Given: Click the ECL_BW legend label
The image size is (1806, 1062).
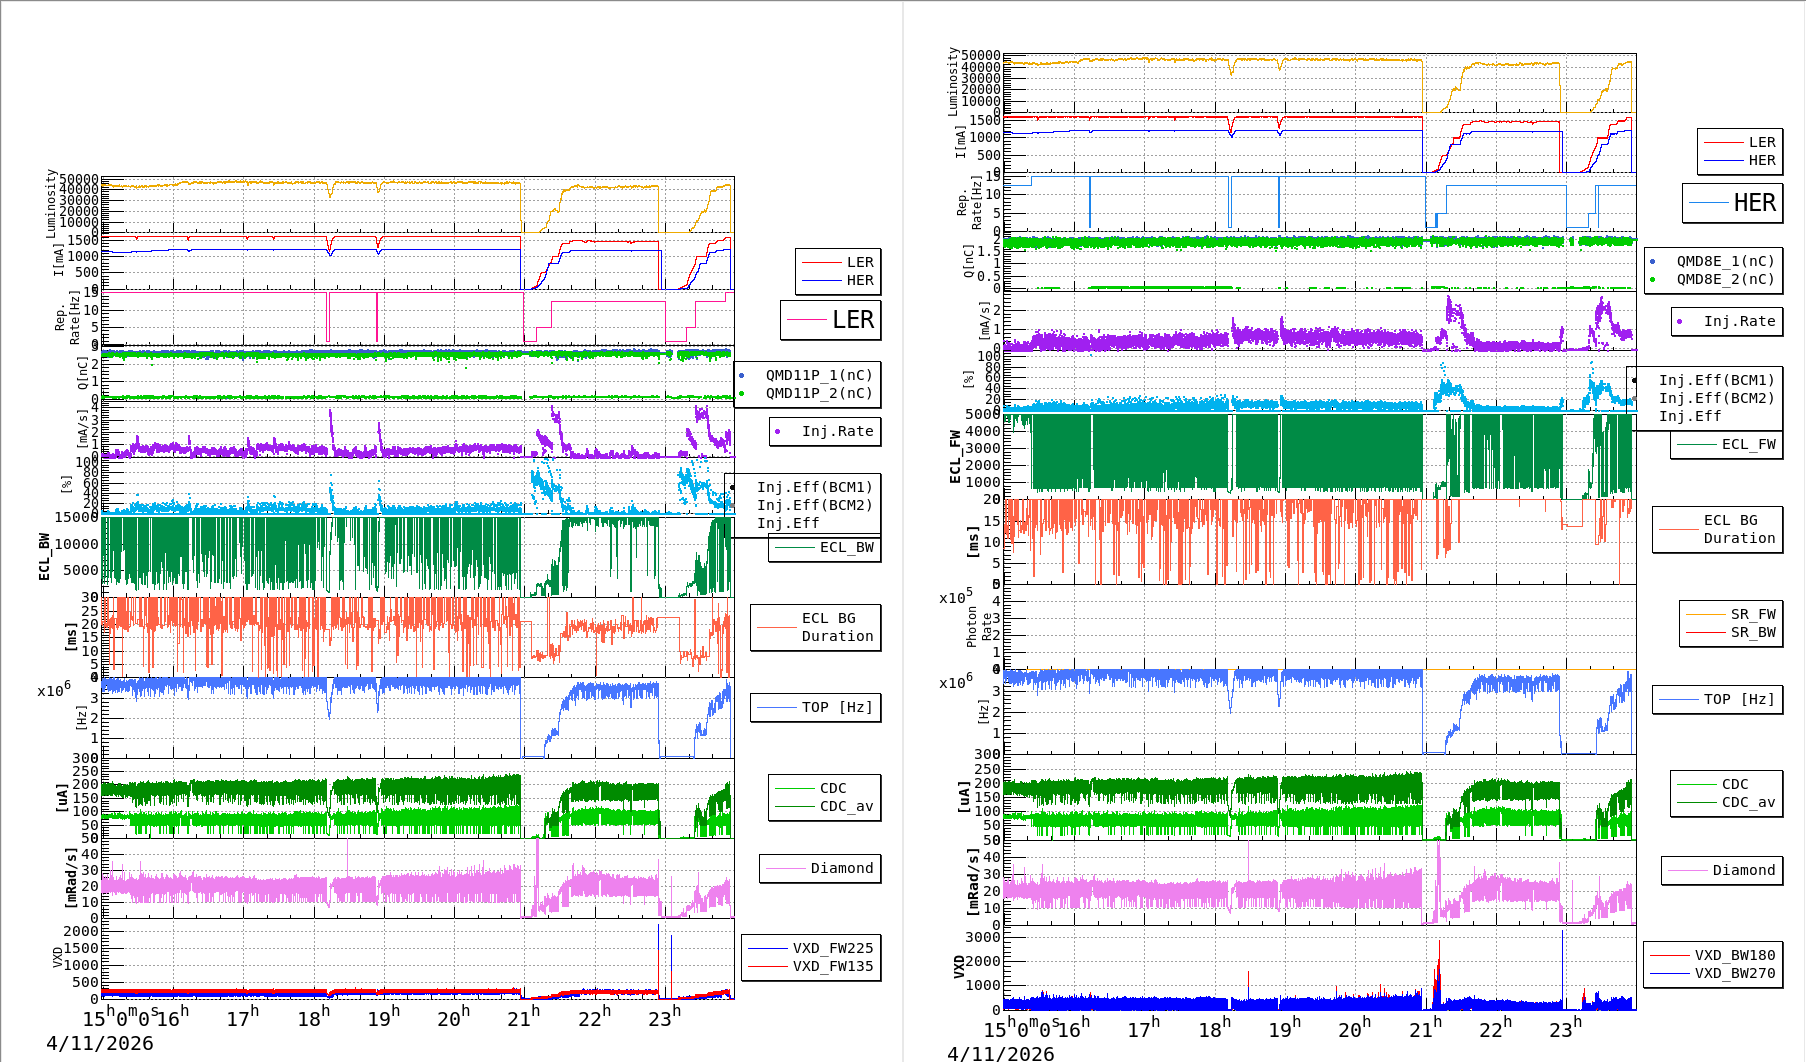Looking at the screenshot, I should point(846,547).
